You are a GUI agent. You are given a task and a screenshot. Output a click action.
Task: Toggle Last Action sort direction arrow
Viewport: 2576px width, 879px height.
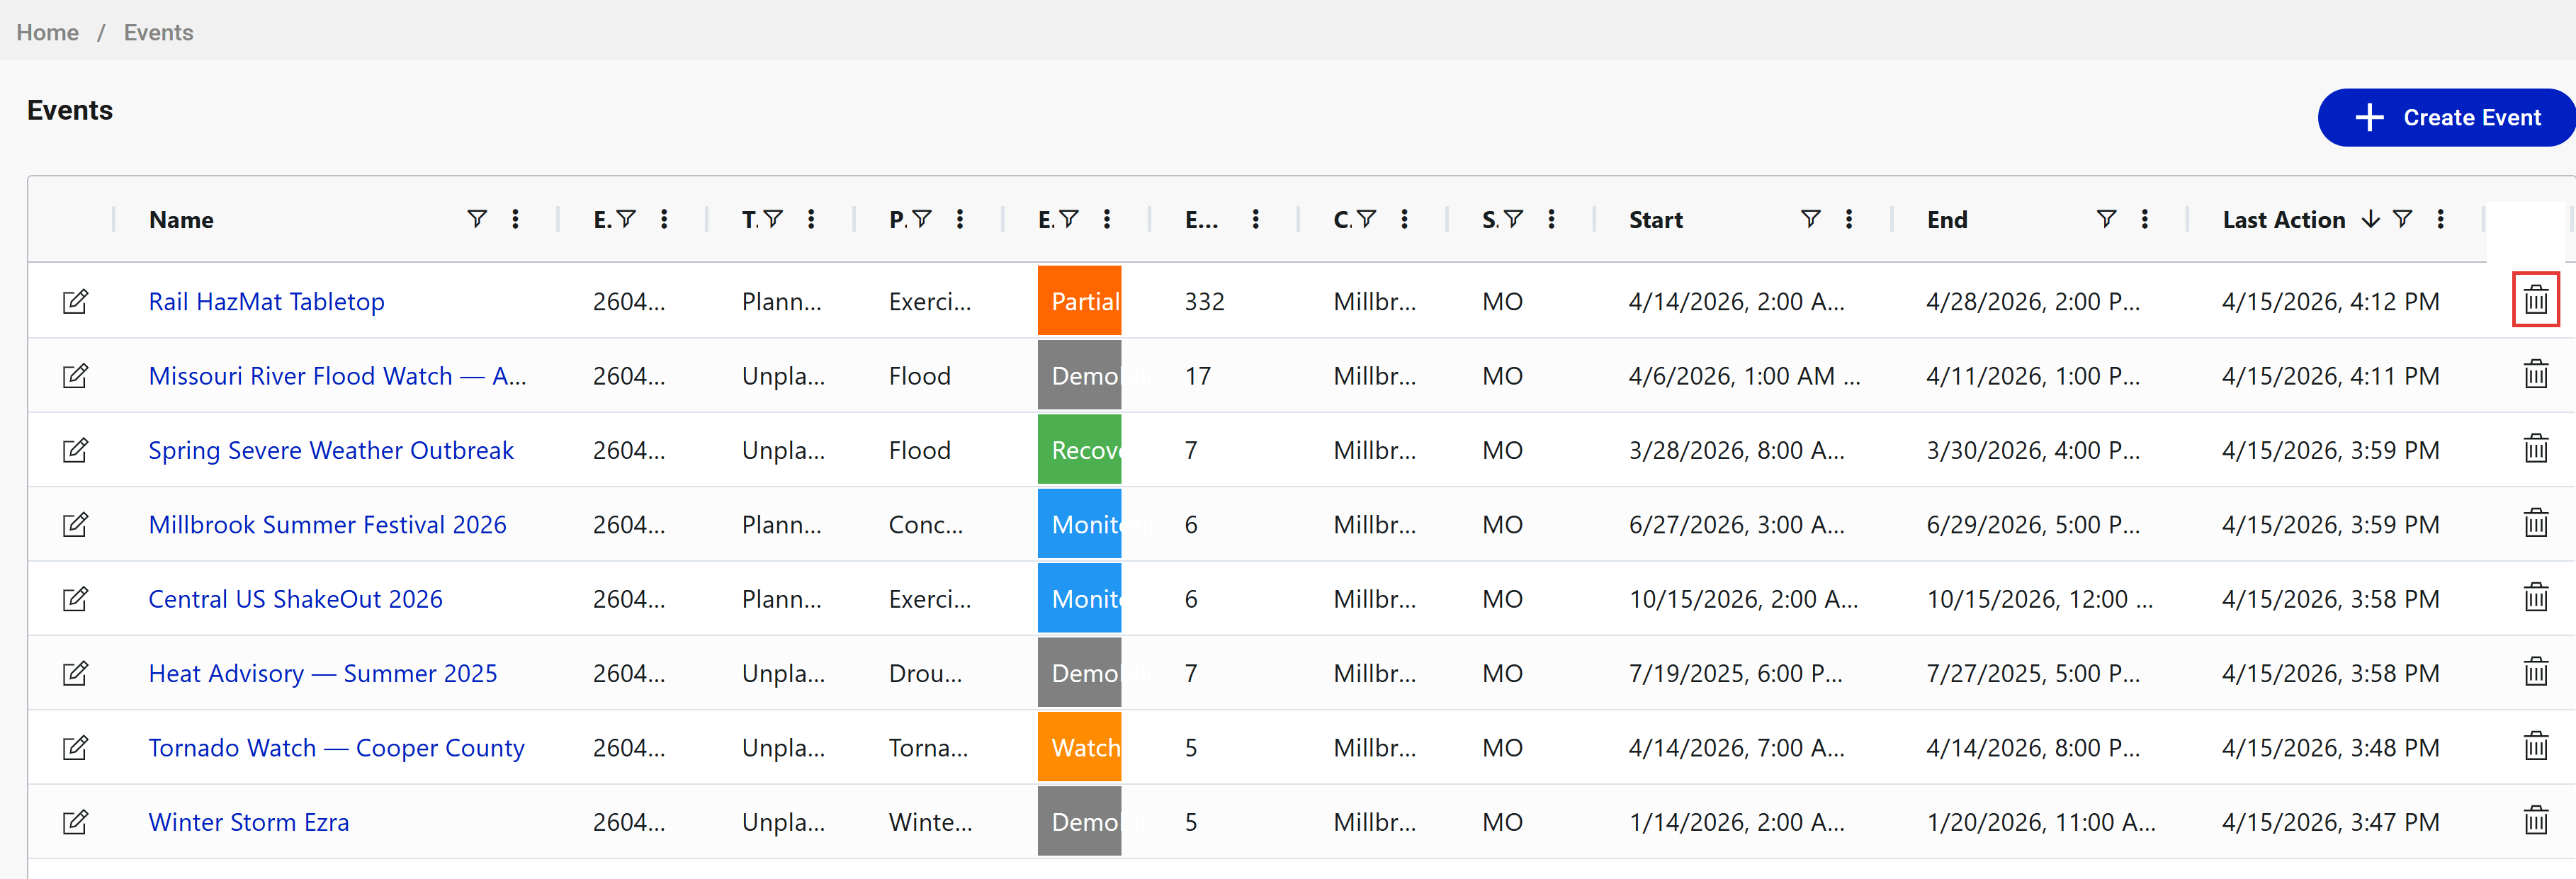click(x=2370, y=219)
